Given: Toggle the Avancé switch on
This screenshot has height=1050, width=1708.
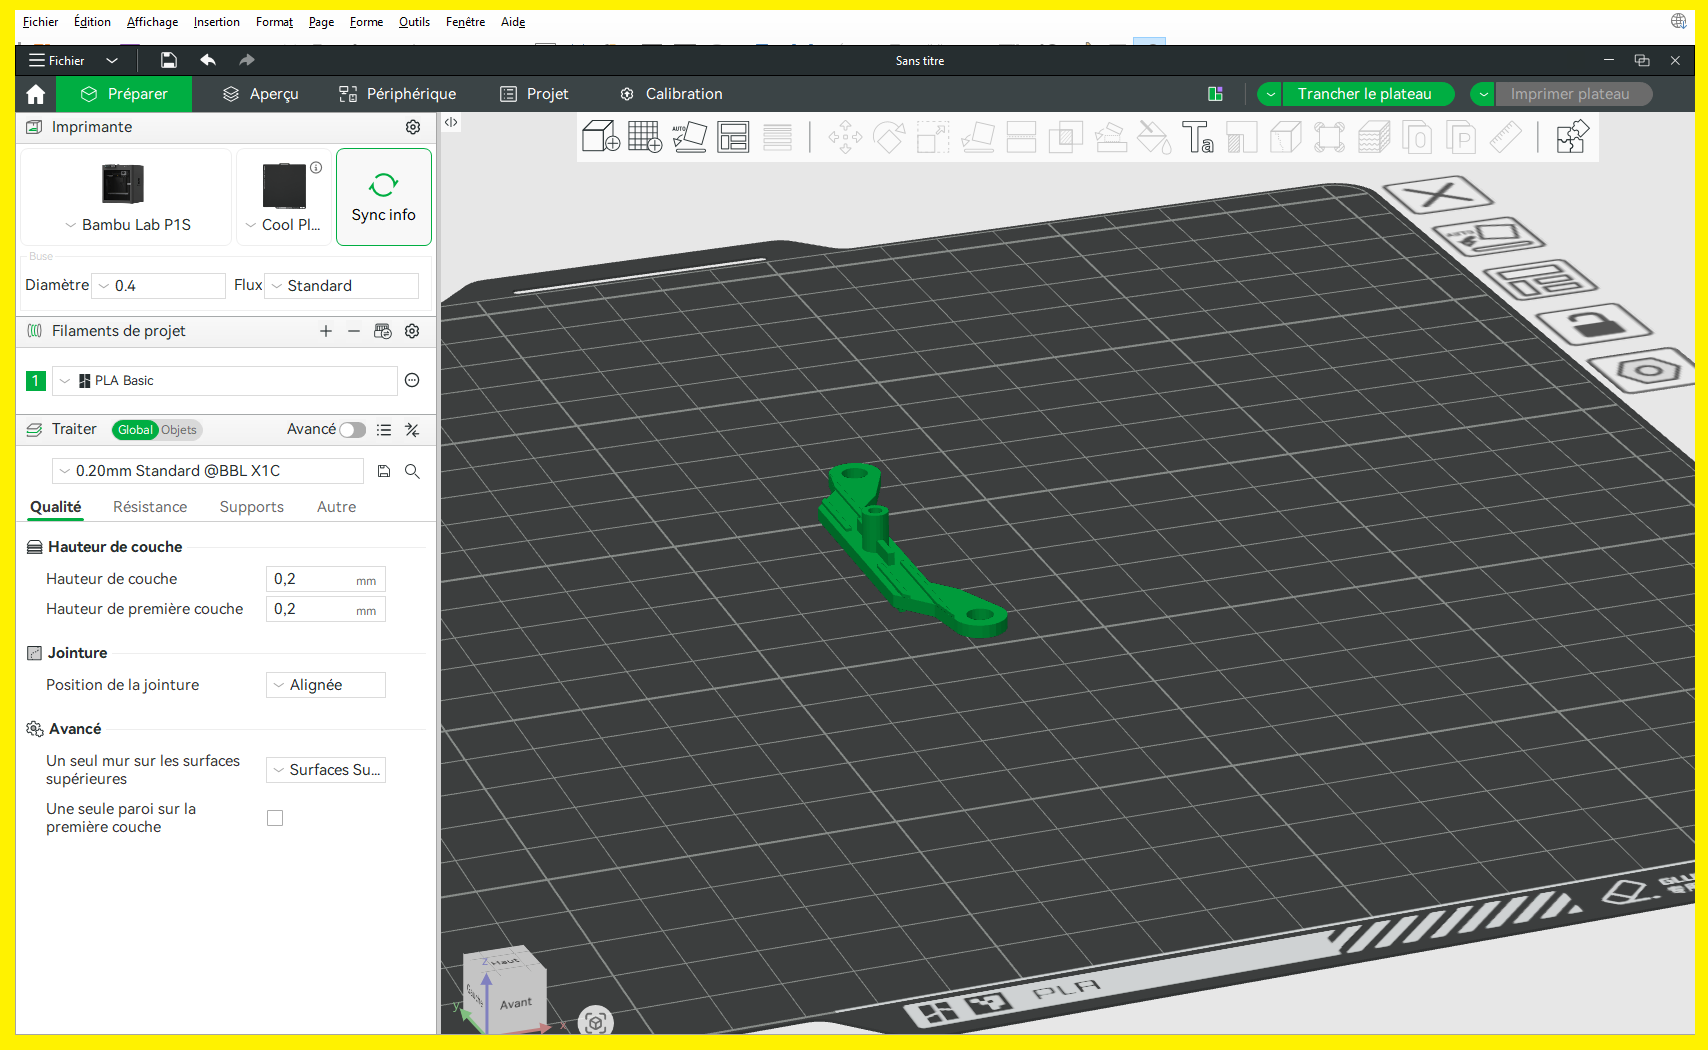Looking at the screenshot, I should [352, 430].
